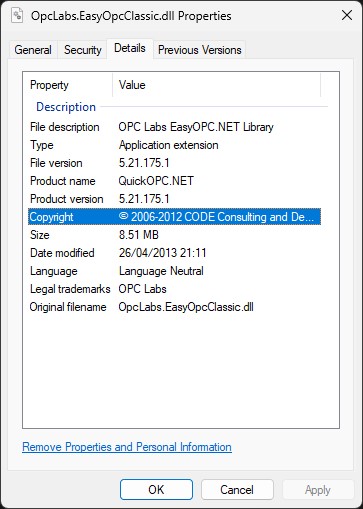Click the 2006-2012 CODE Consulting copyright value
363x509 pixels.
coord(216,217)
